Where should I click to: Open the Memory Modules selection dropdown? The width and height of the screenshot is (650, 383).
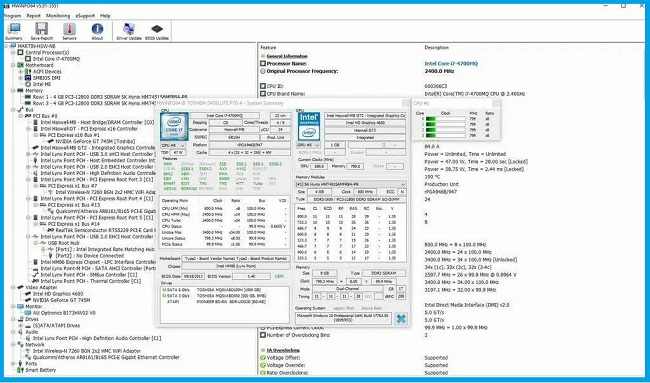click(351, 184)
